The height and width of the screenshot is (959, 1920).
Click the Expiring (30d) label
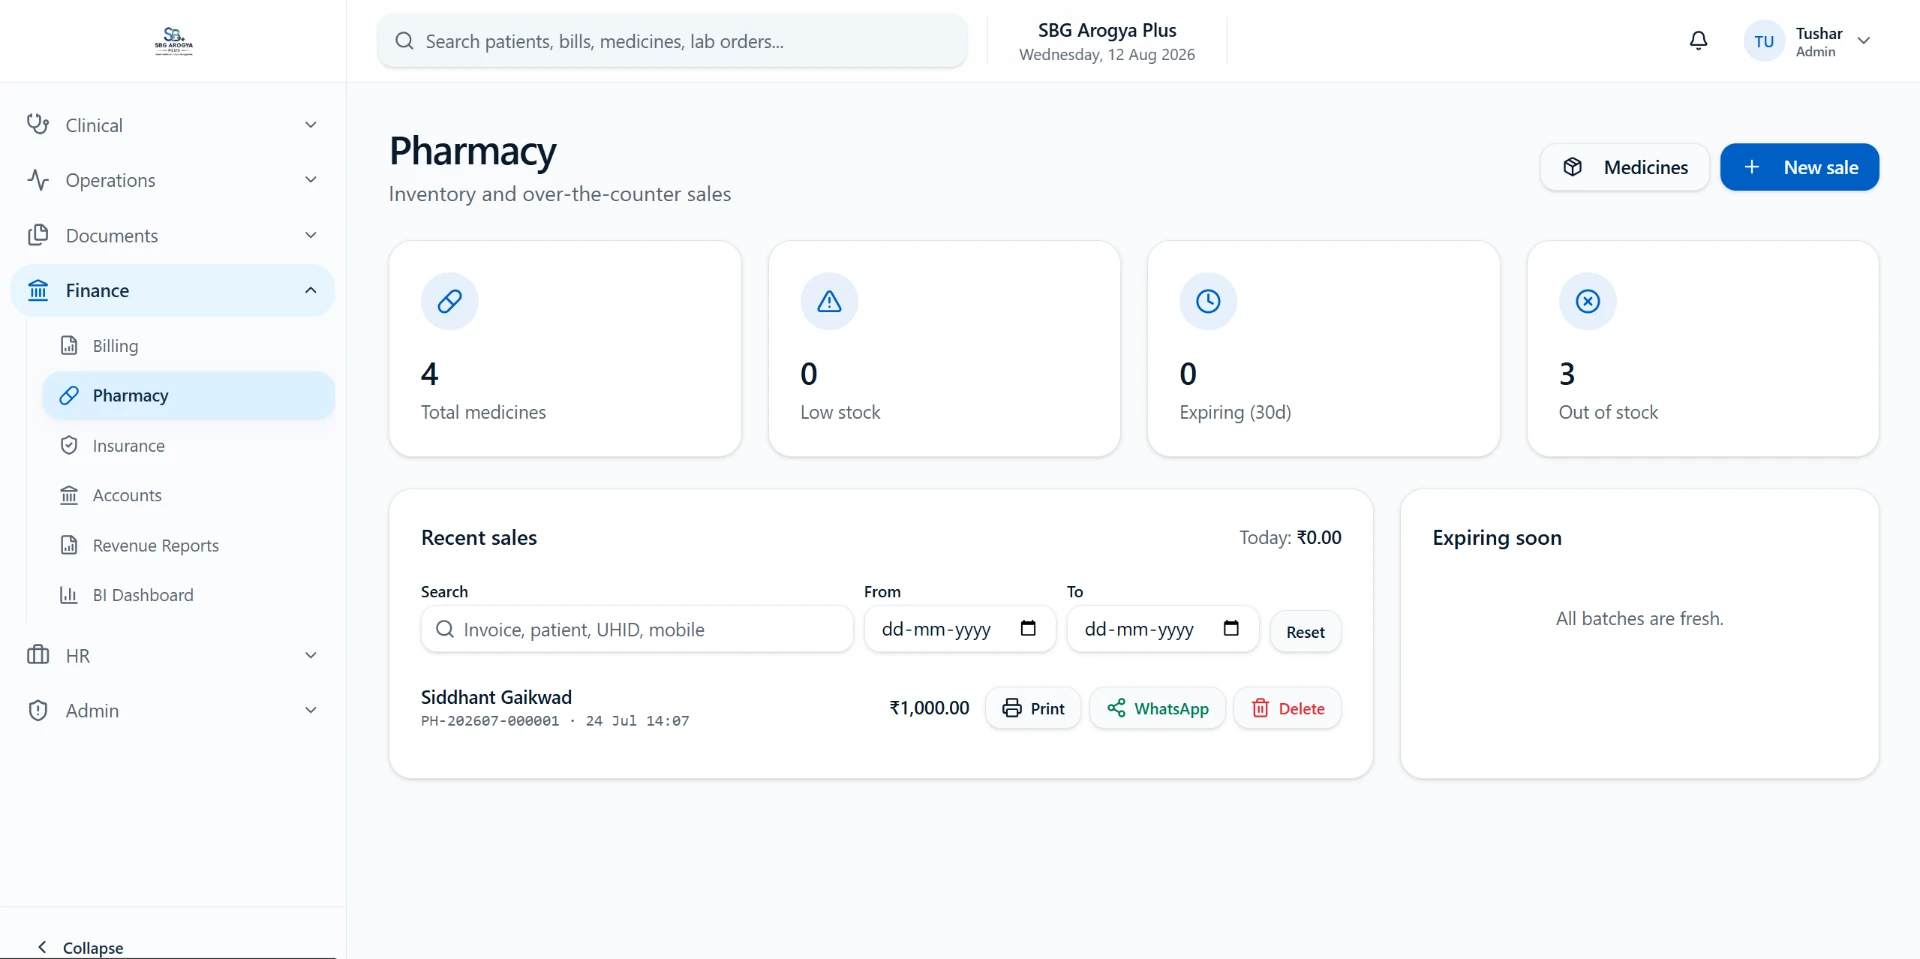(x=1235, y=412)
